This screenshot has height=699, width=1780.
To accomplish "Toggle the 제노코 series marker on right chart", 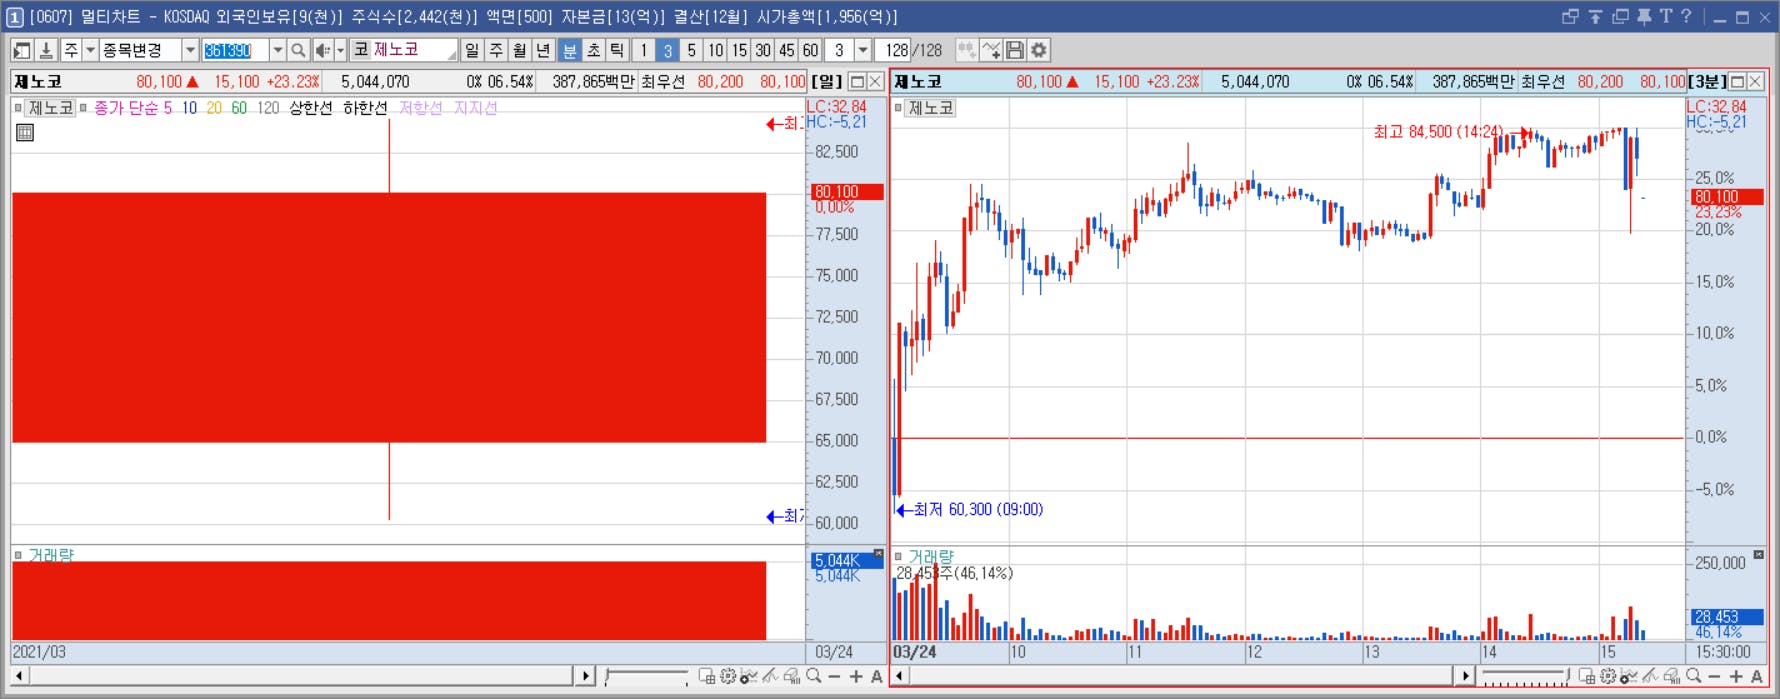I will click(898, 107).
